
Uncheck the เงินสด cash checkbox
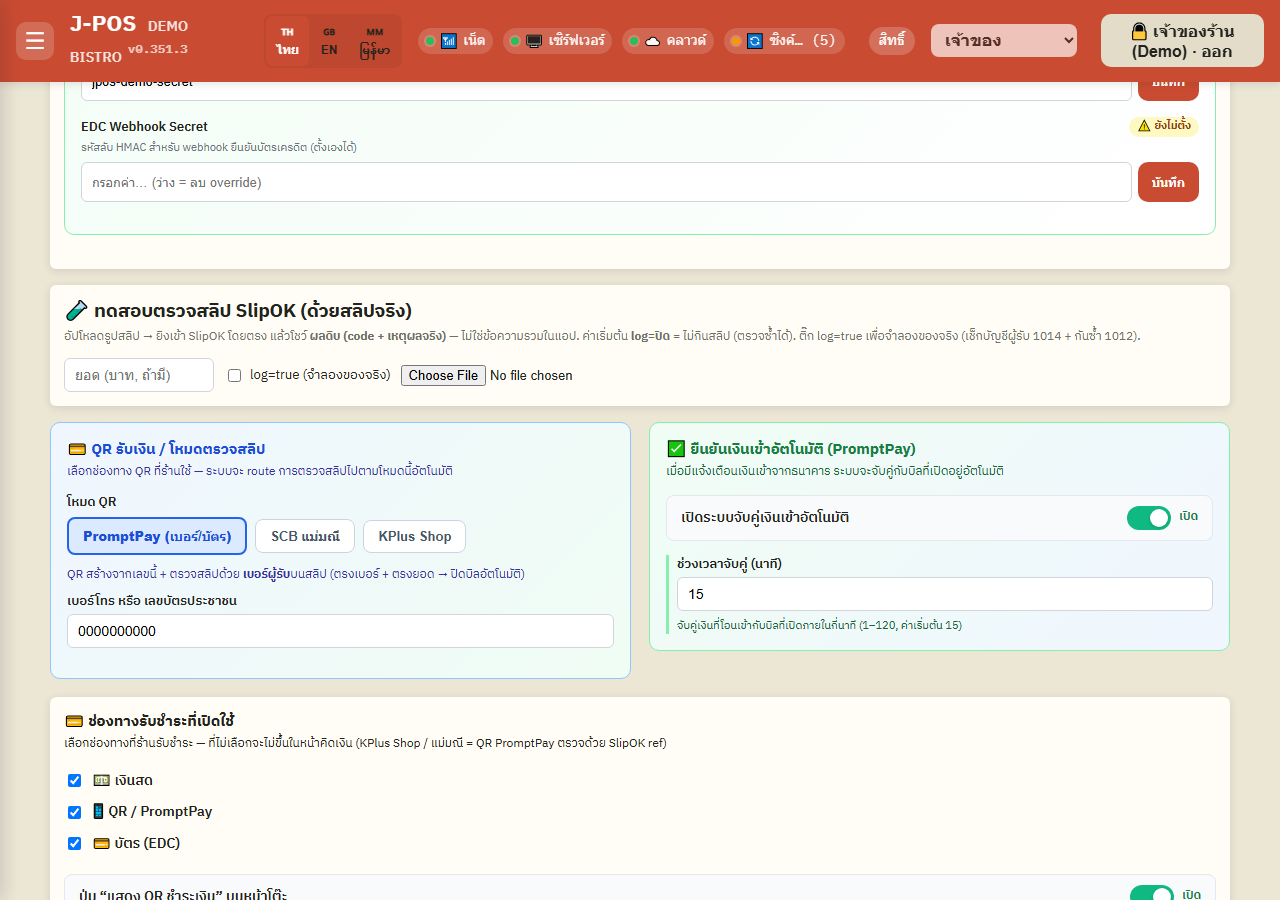coord(75,780)
